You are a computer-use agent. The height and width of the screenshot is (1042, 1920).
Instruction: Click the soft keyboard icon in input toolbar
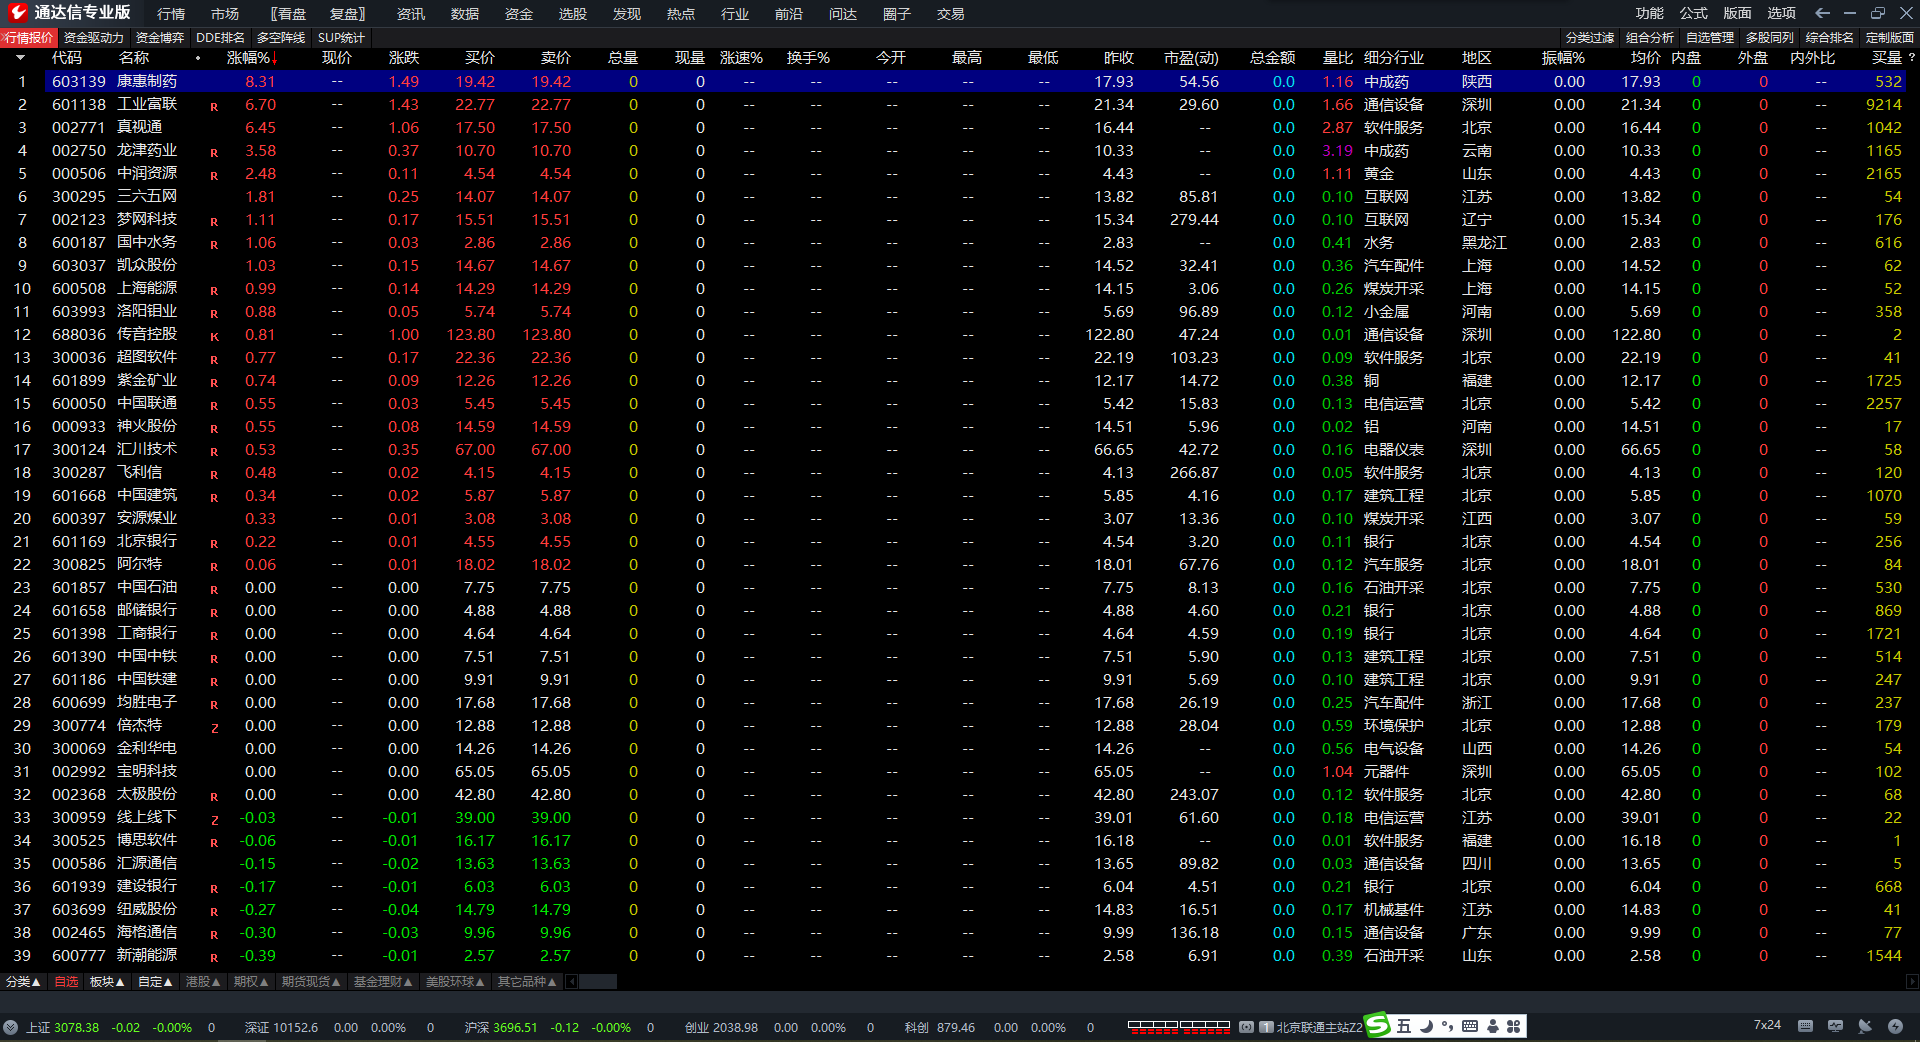click(1469, 1026)
